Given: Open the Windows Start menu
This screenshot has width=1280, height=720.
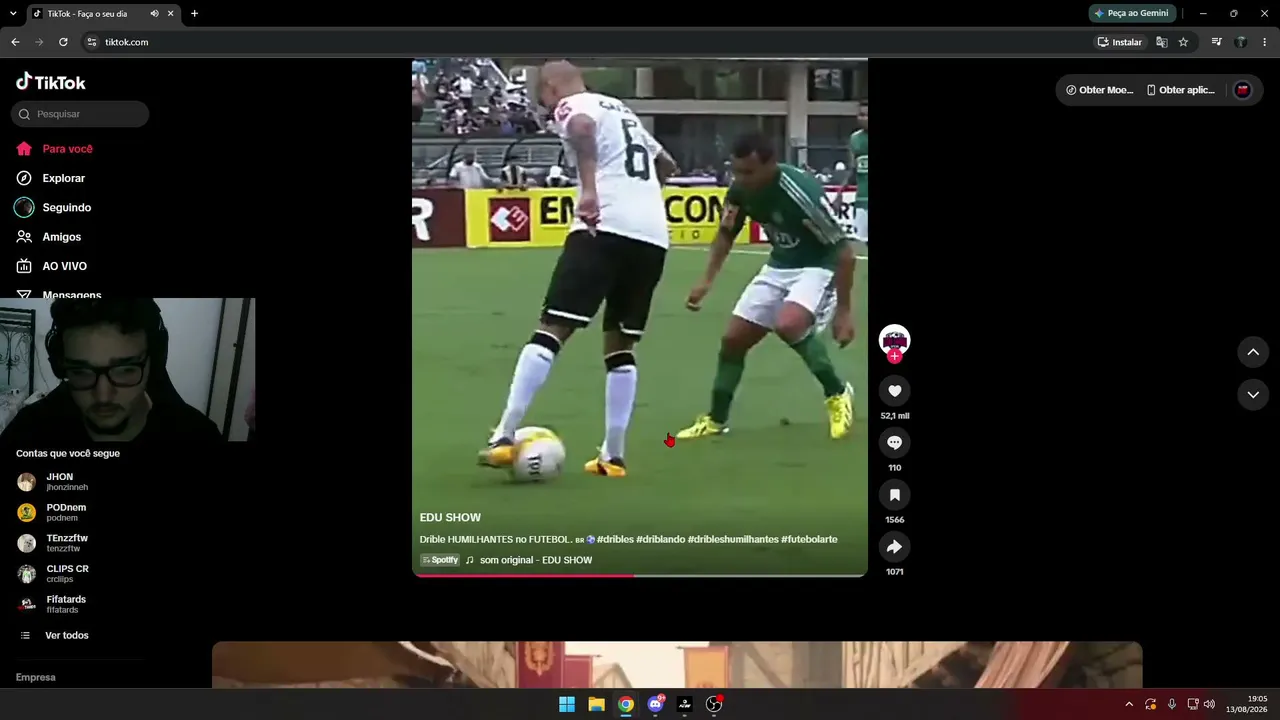Looking at the screenshot, I should pyautogui.click(x=567, y=704).
